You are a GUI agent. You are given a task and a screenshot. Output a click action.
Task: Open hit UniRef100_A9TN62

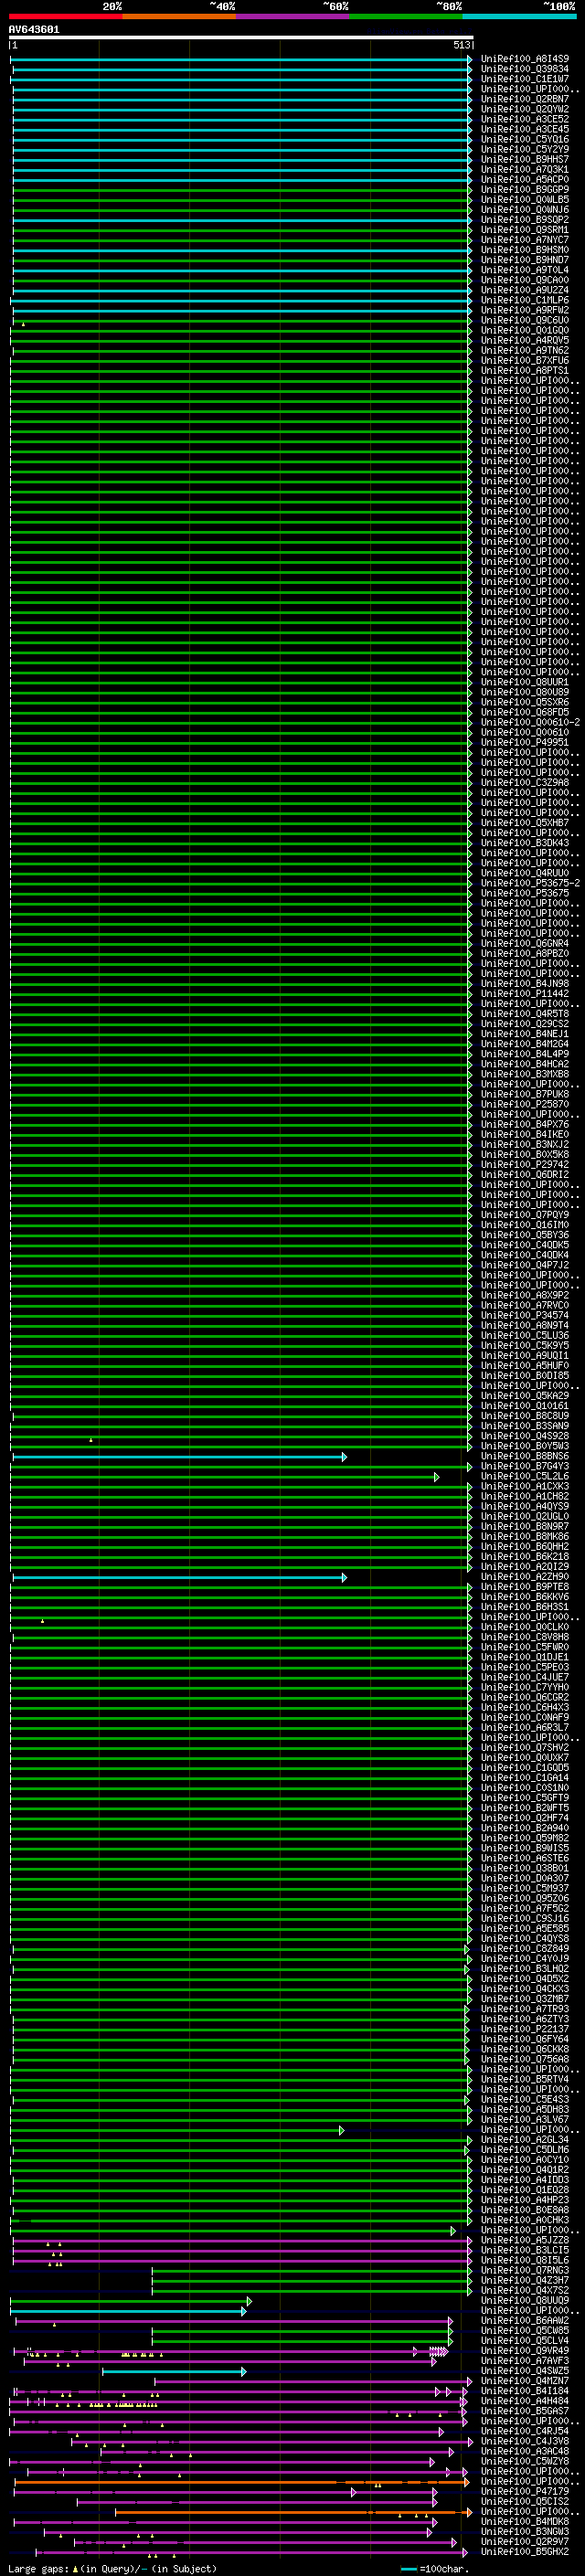click(524, 350)
